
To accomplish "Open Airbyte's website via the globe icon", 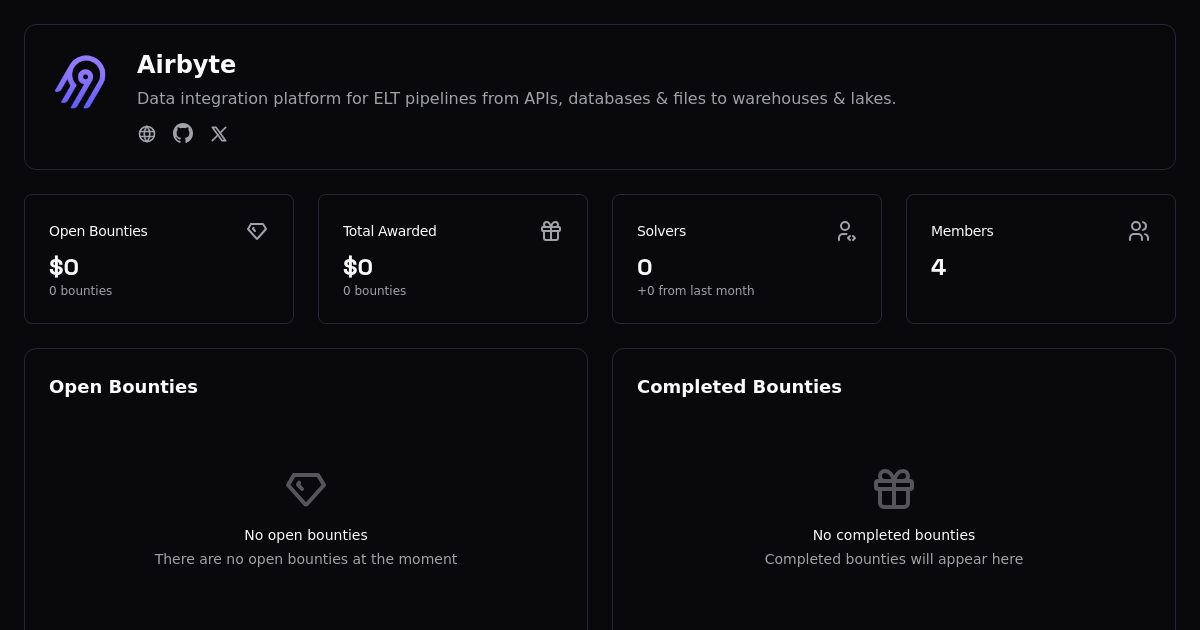I will pos(147,133).
